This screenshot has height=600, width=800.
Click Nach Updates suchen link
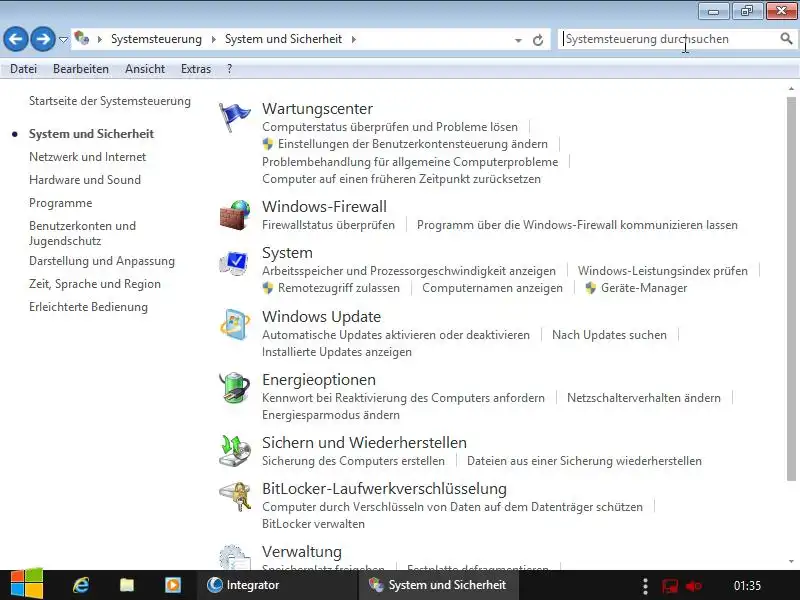click(609, 335)
